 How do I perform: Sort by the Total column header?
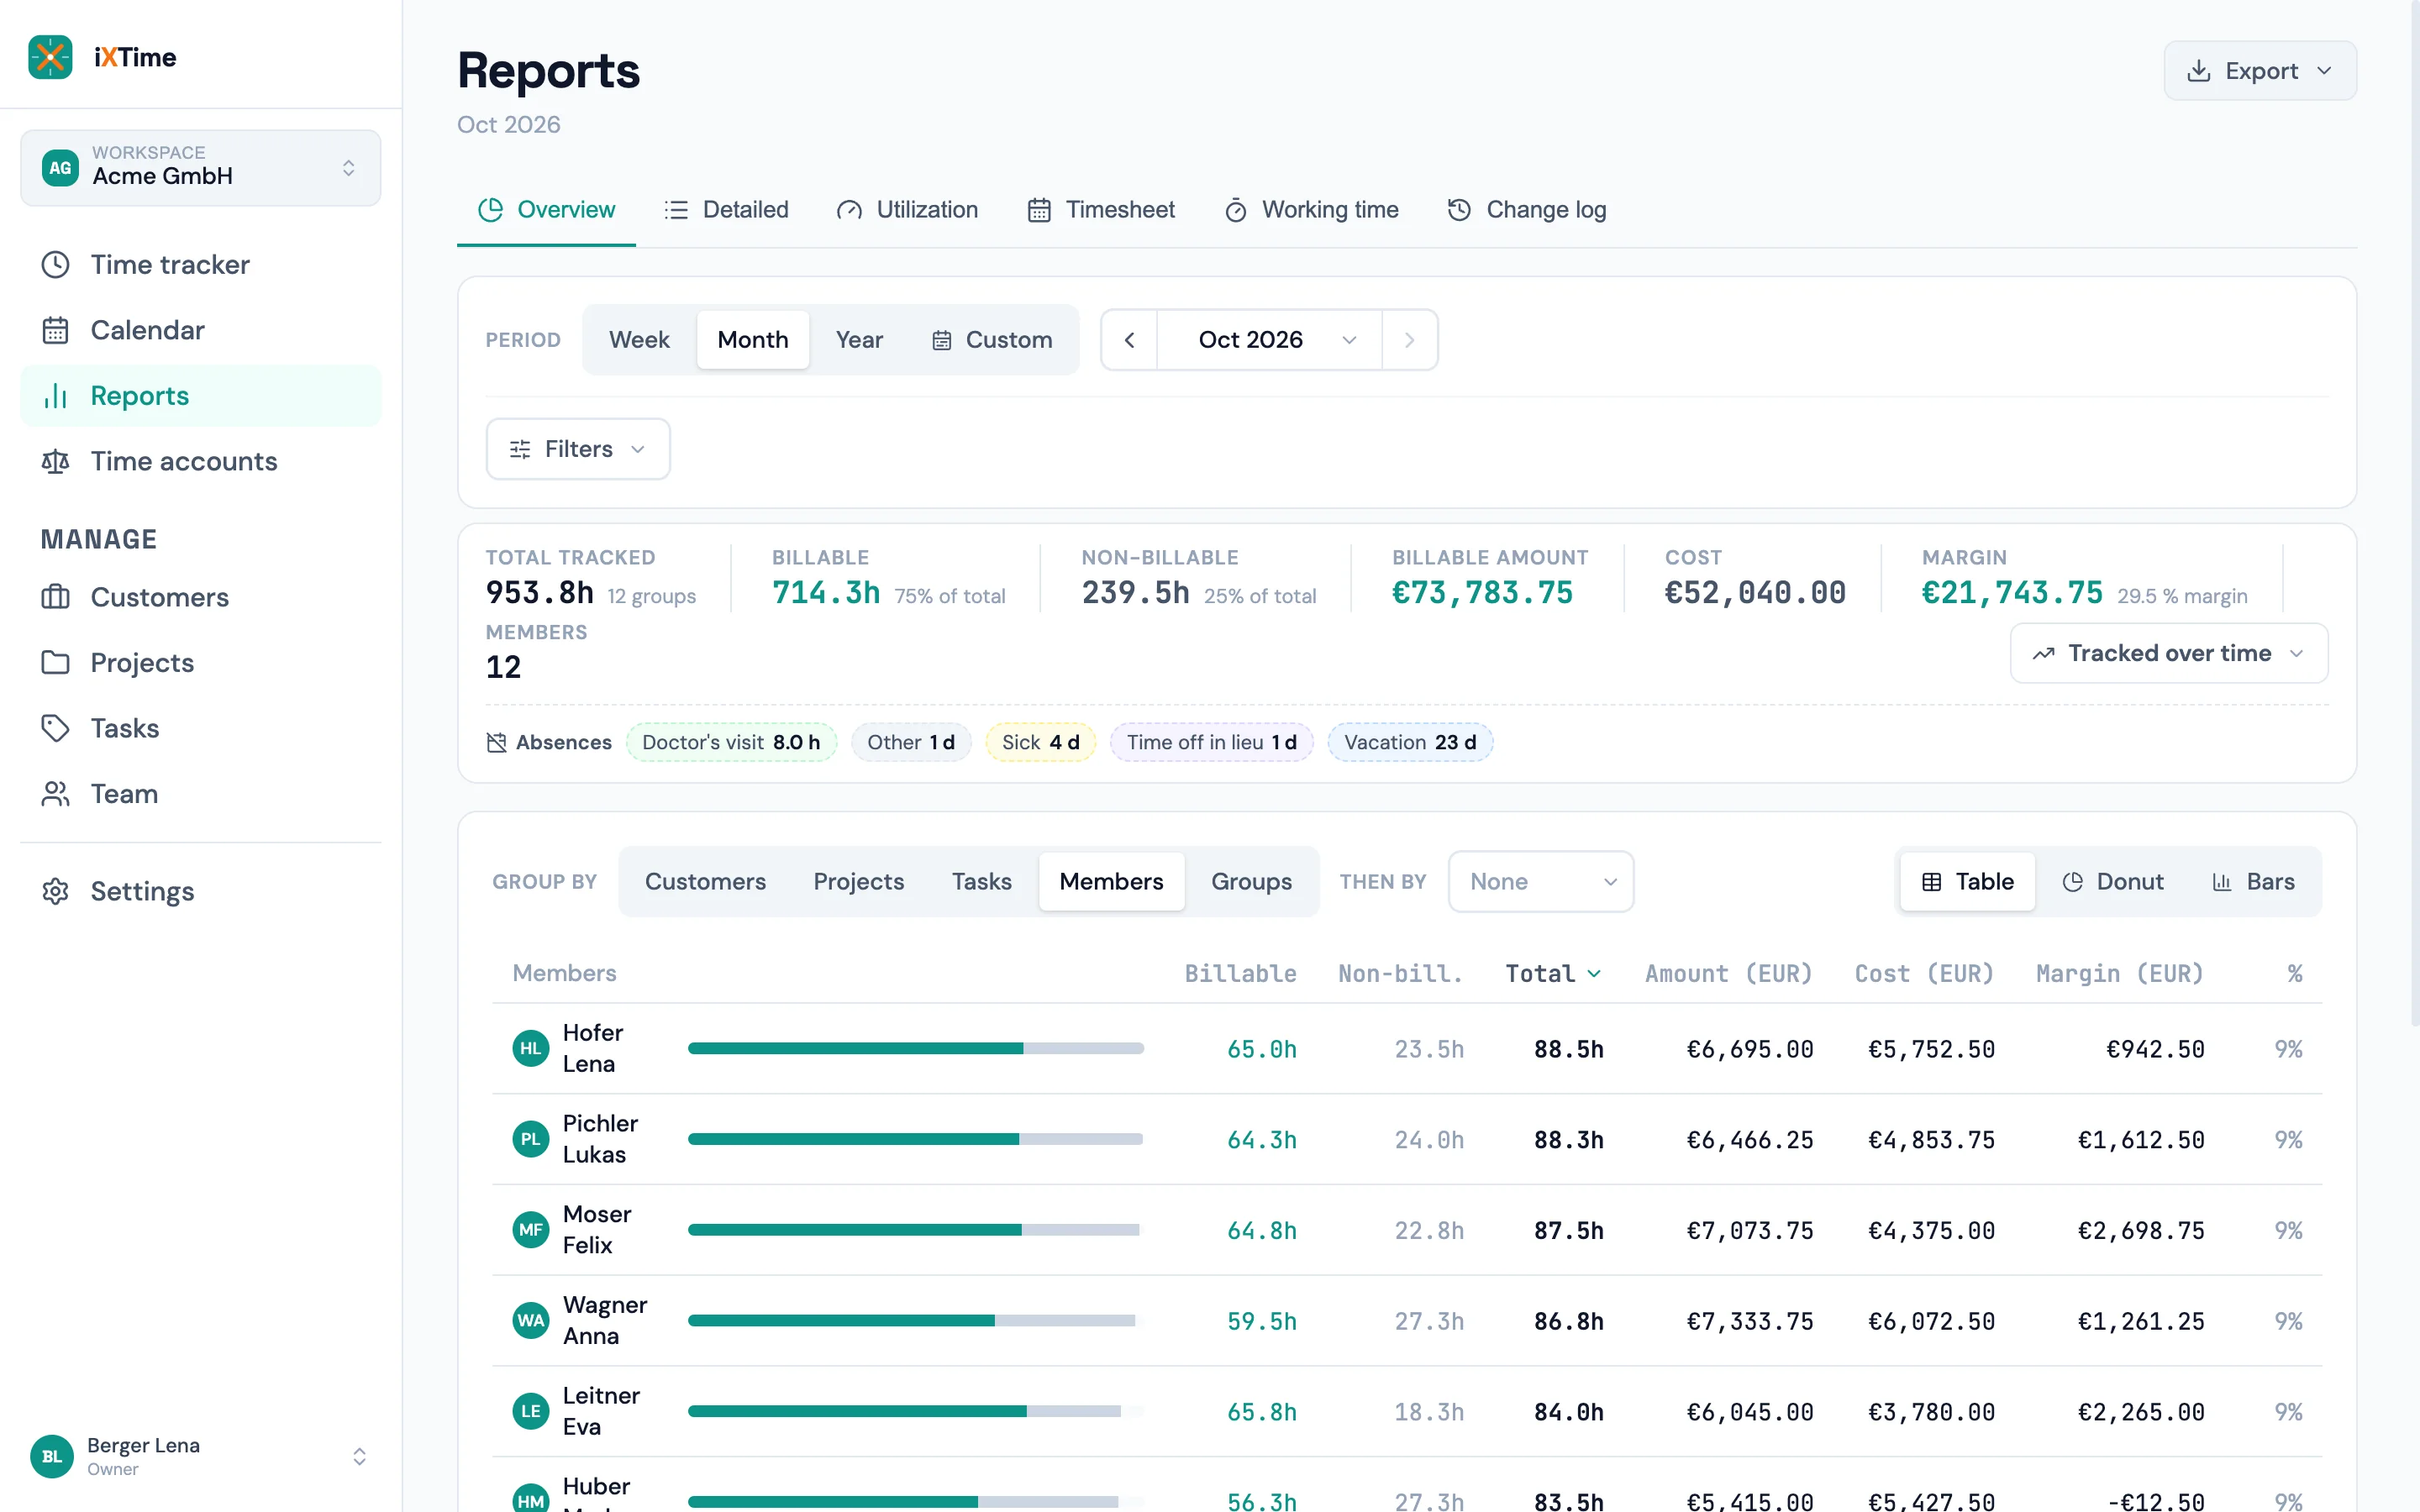(x=1553, y=973)
